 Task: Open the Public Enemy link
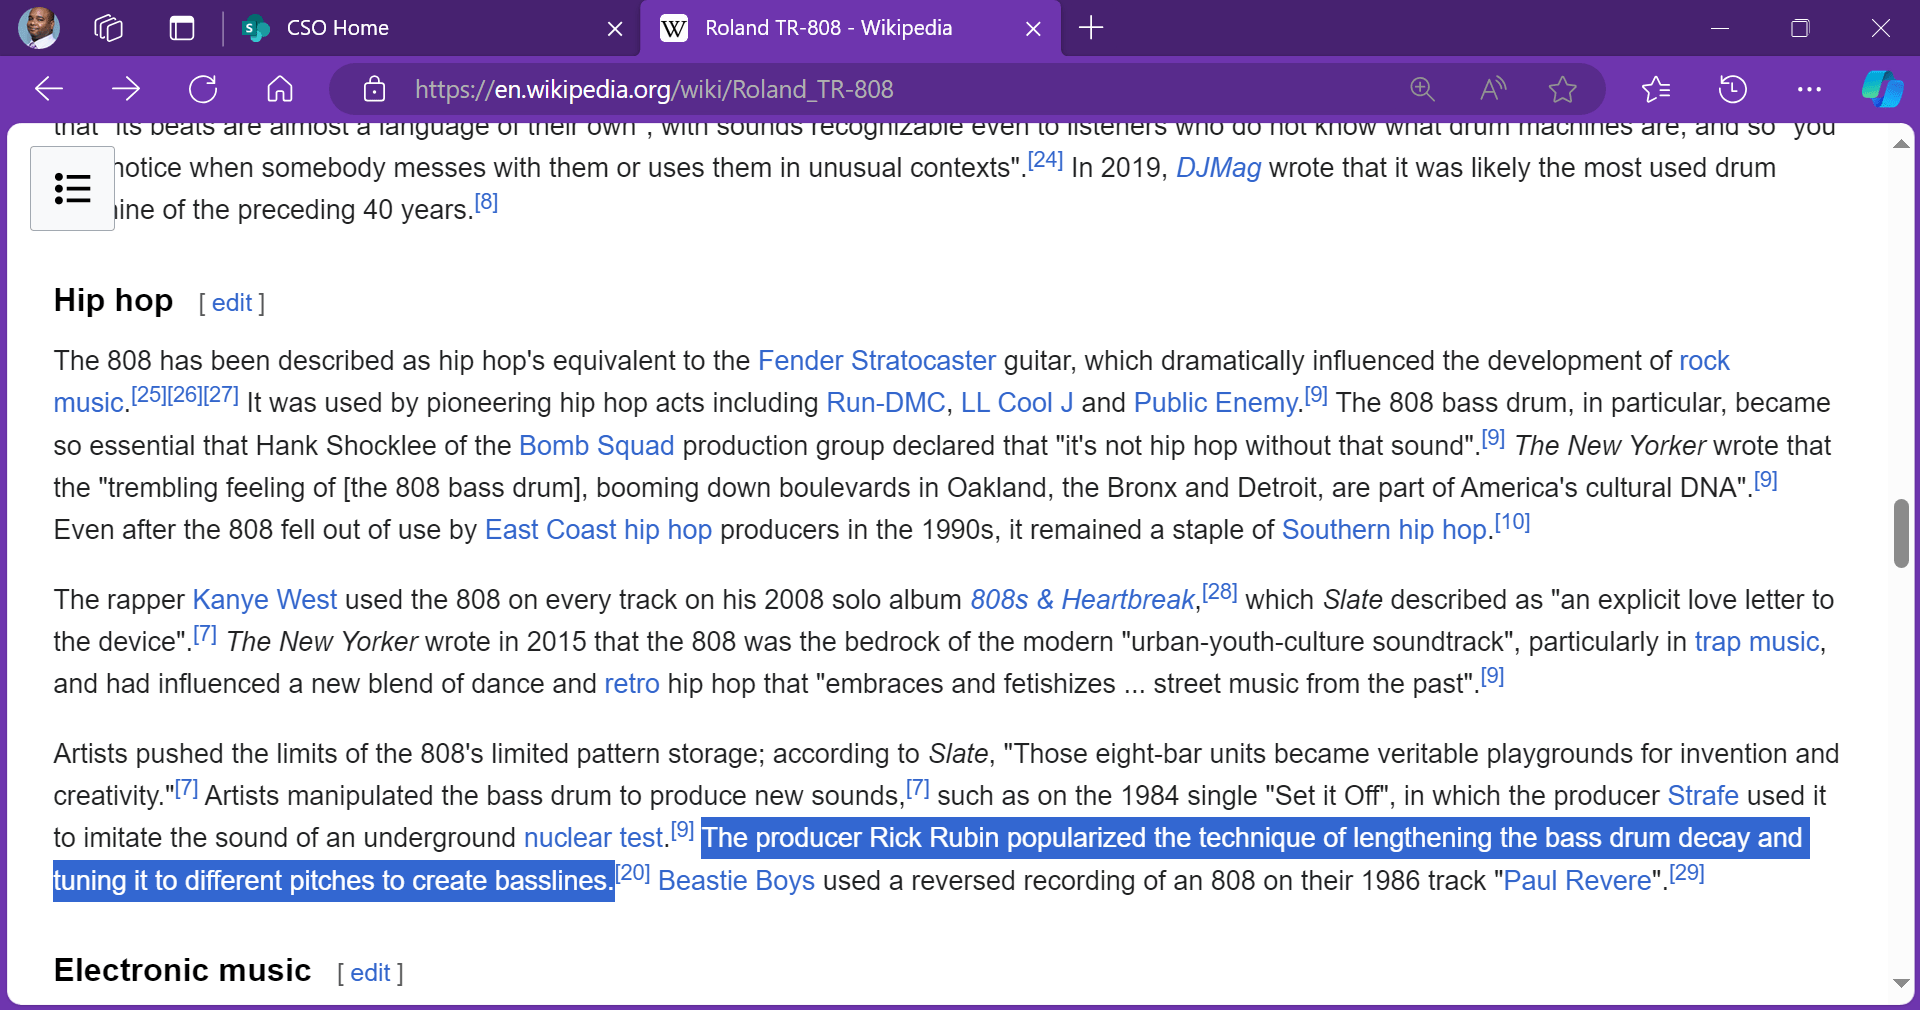tap(1217, 403)
